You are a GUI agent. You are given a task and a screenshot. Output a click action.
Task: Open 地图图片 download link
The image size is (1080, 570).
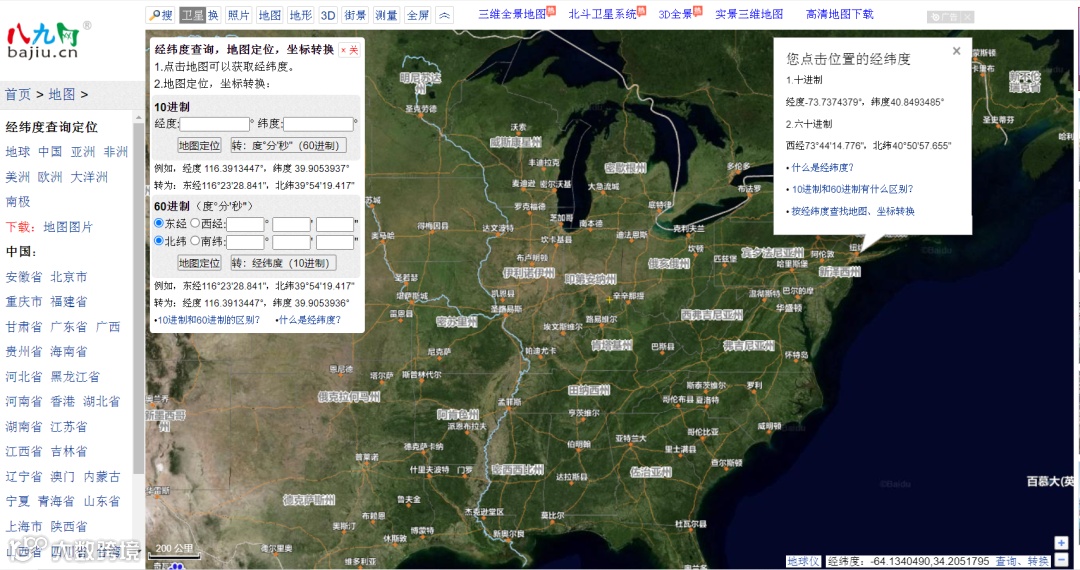point(68,226)
